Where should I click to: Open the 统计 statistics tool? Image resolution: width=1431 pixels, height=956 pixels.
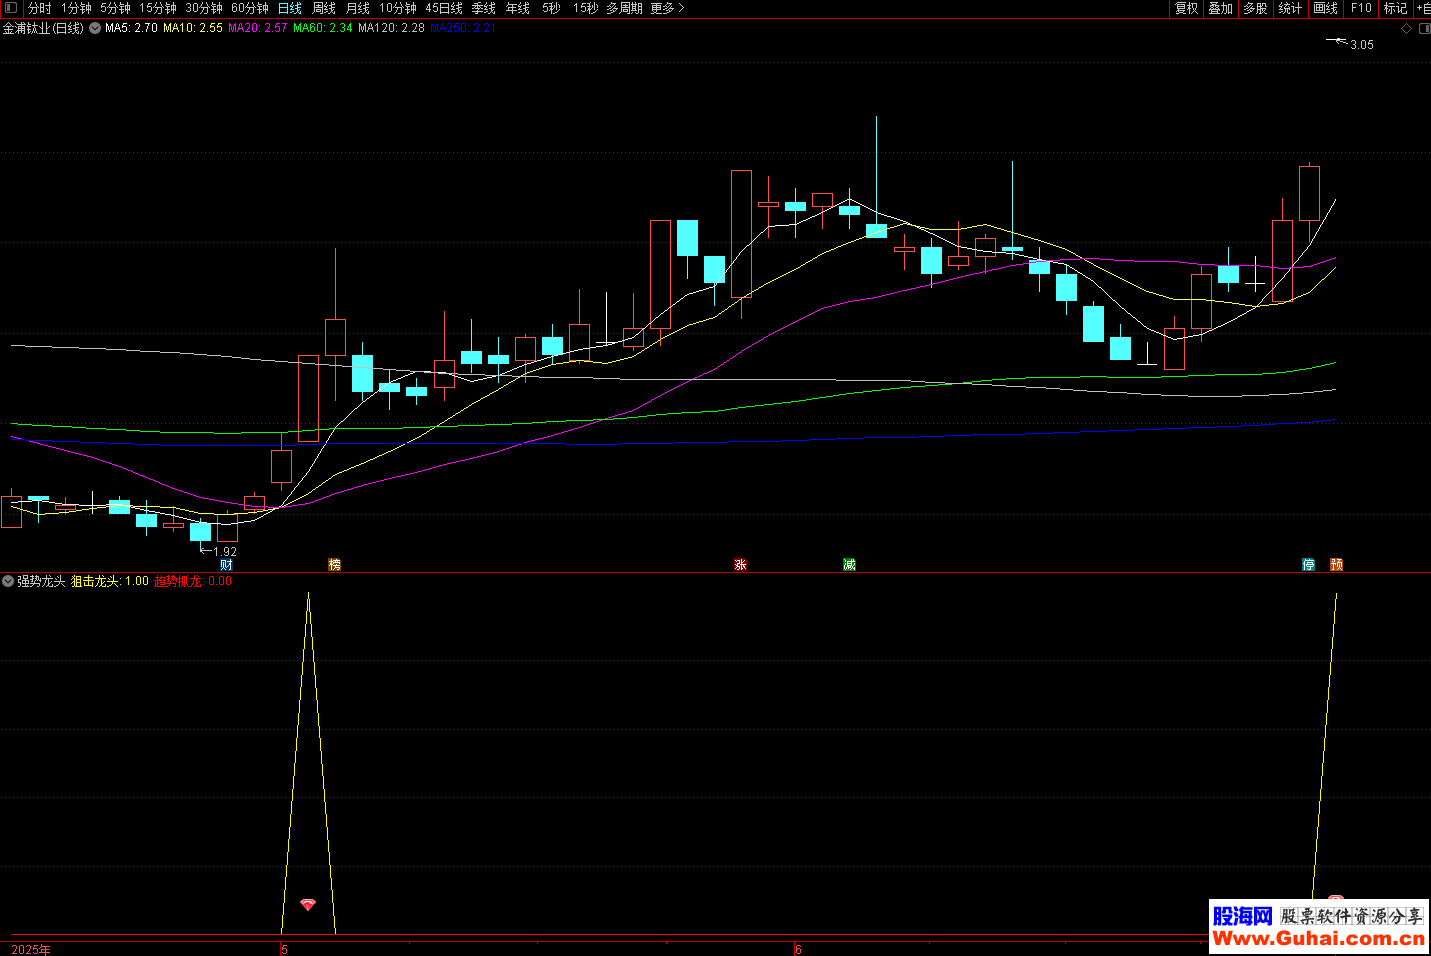point(1291,8)
